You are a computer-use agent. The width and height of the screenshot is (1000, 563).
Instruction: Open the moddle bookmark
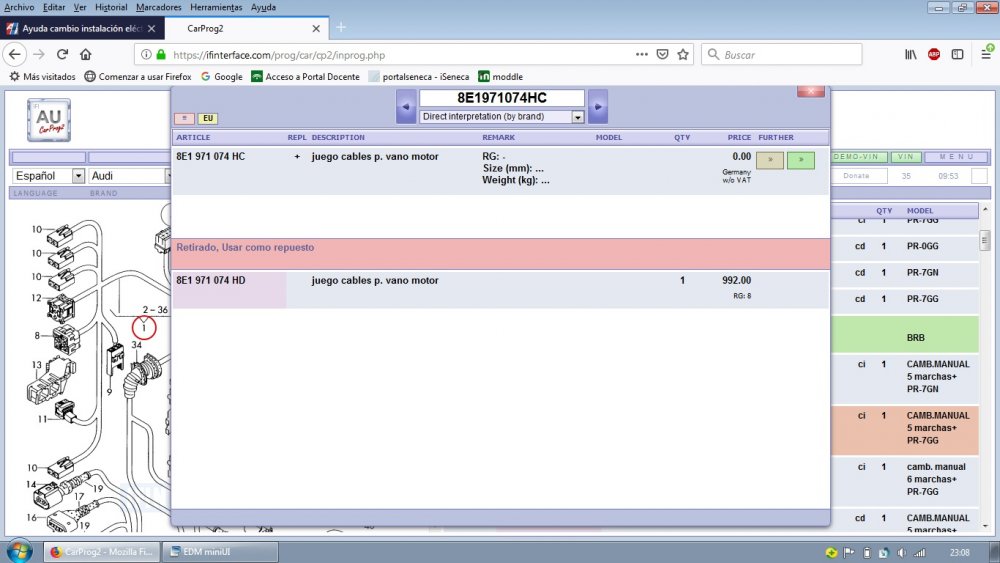click(x=501, y=77)
